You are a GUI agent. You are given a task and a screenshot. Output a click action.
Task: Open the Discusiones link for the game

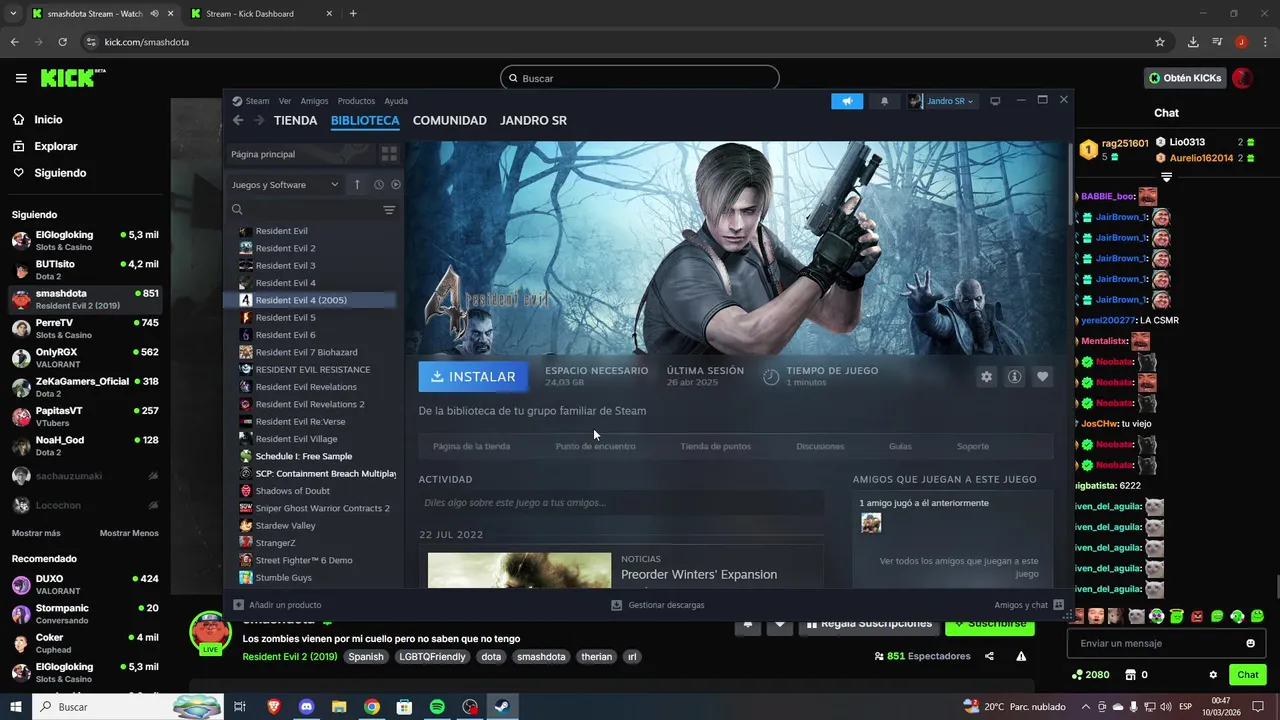820,446
